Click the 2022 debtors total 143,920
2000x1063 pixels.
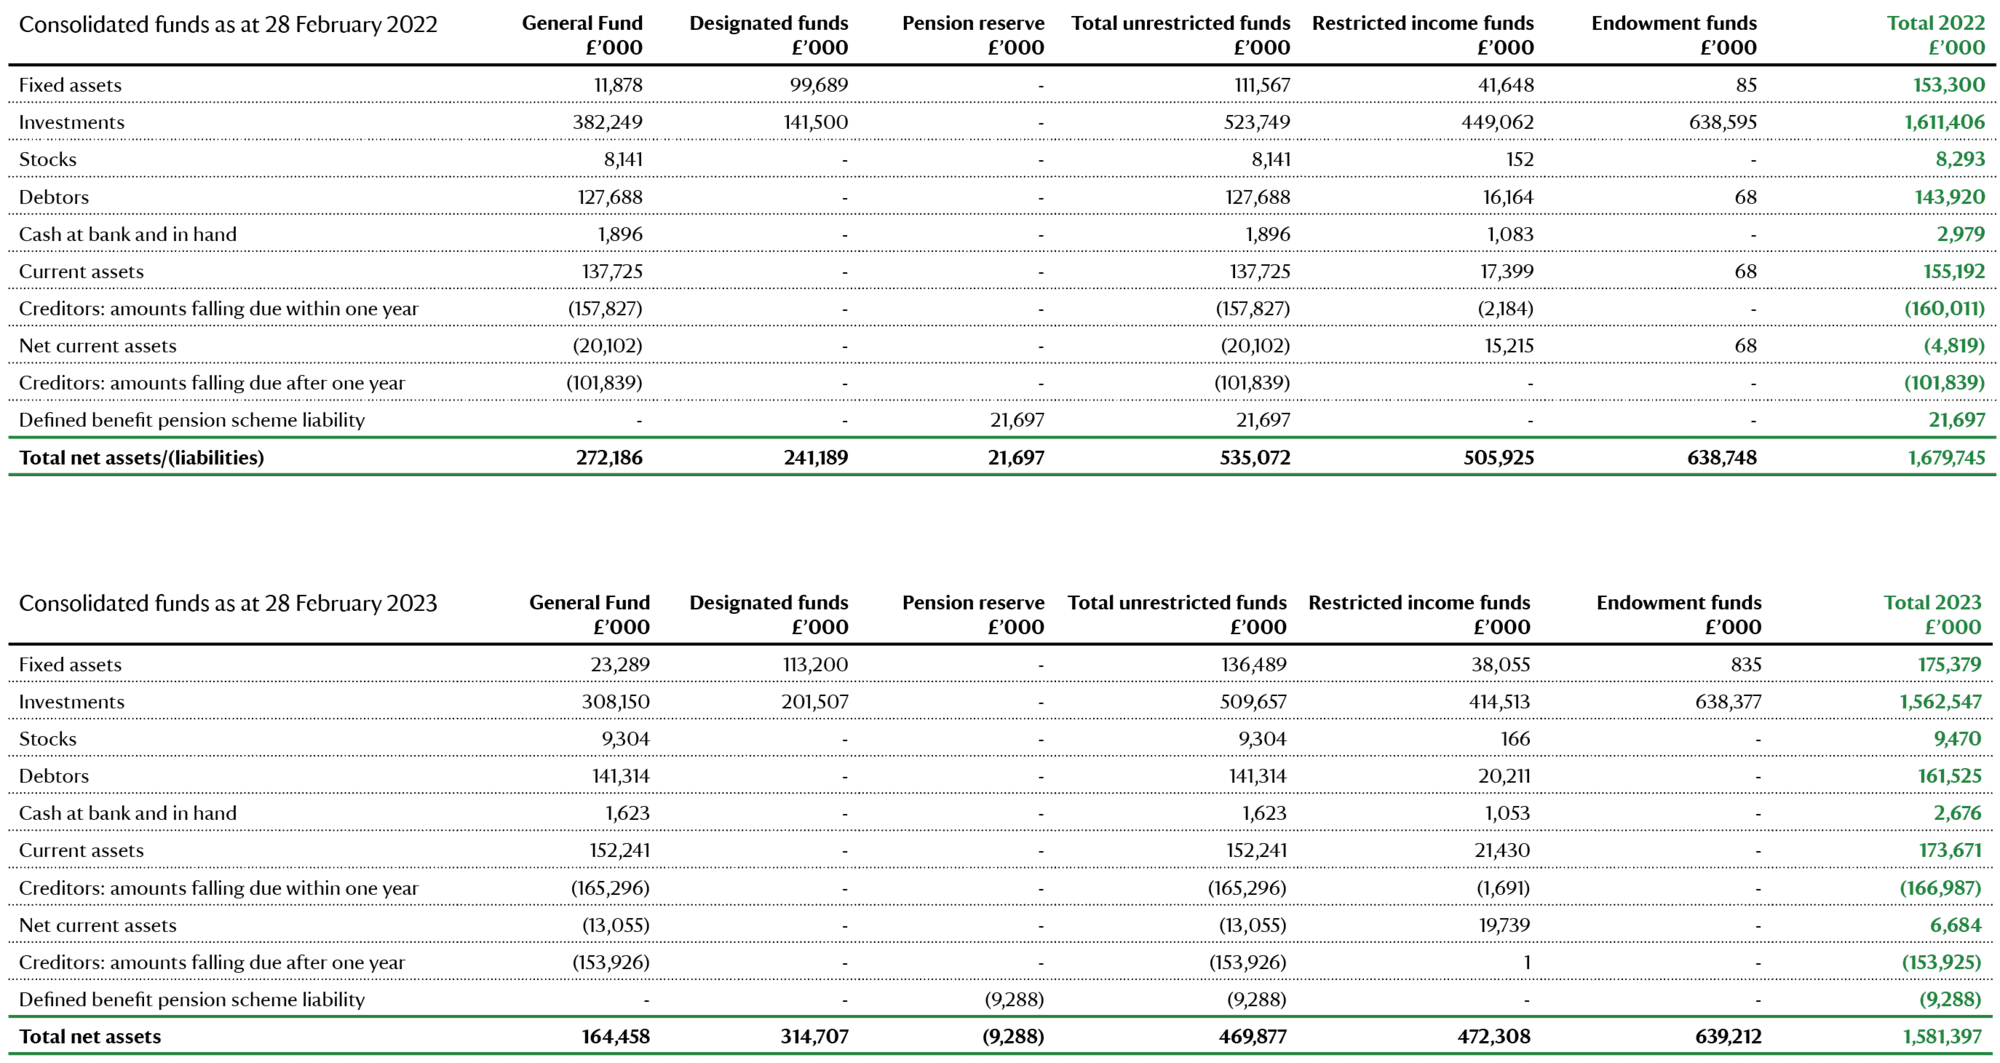tap(1950, 197)
